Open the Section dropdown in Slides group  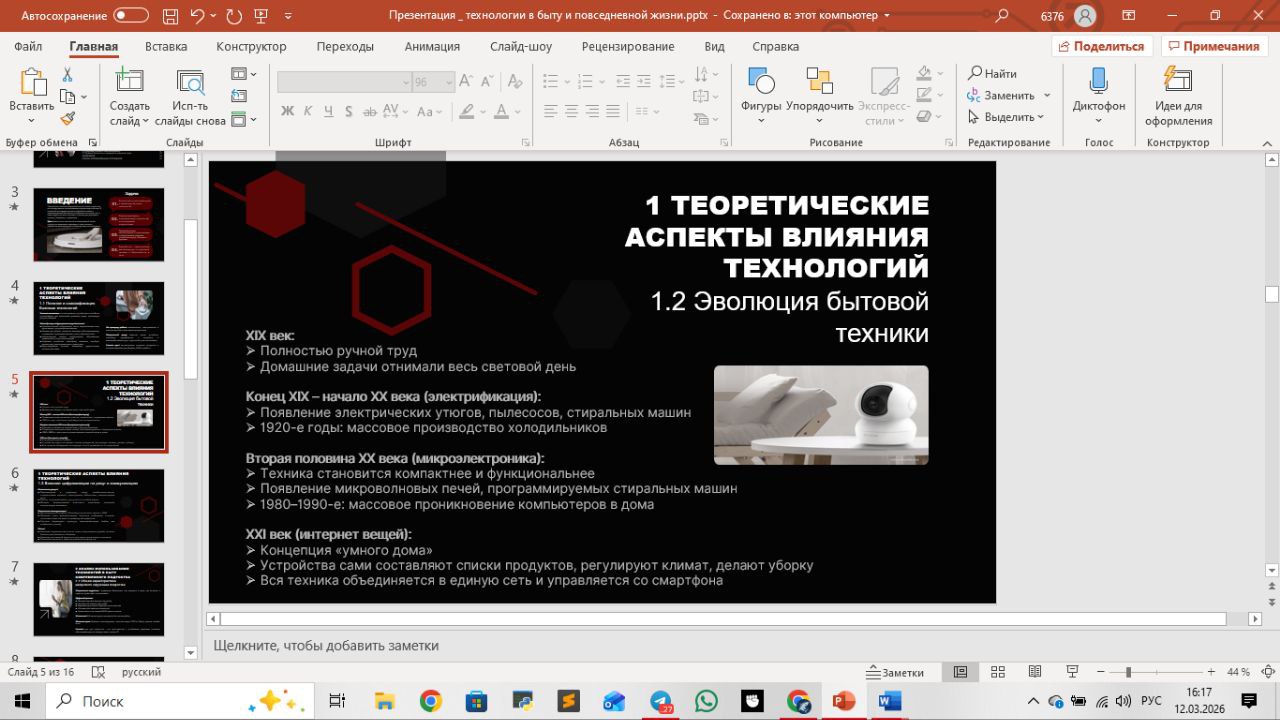(244, 120)
